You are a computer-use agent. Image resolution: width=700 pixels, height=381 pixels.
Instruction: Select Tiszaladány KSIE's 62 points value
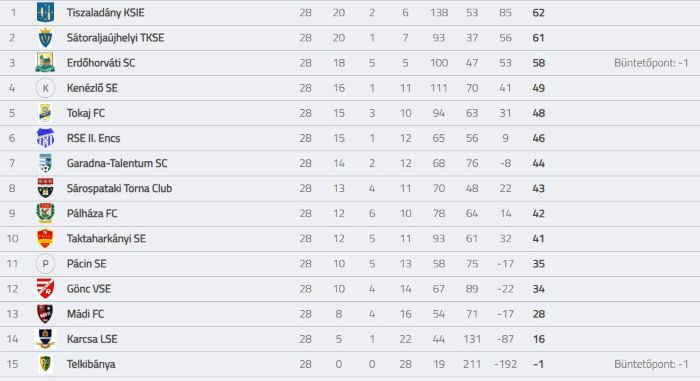click(x=538, y=13)
